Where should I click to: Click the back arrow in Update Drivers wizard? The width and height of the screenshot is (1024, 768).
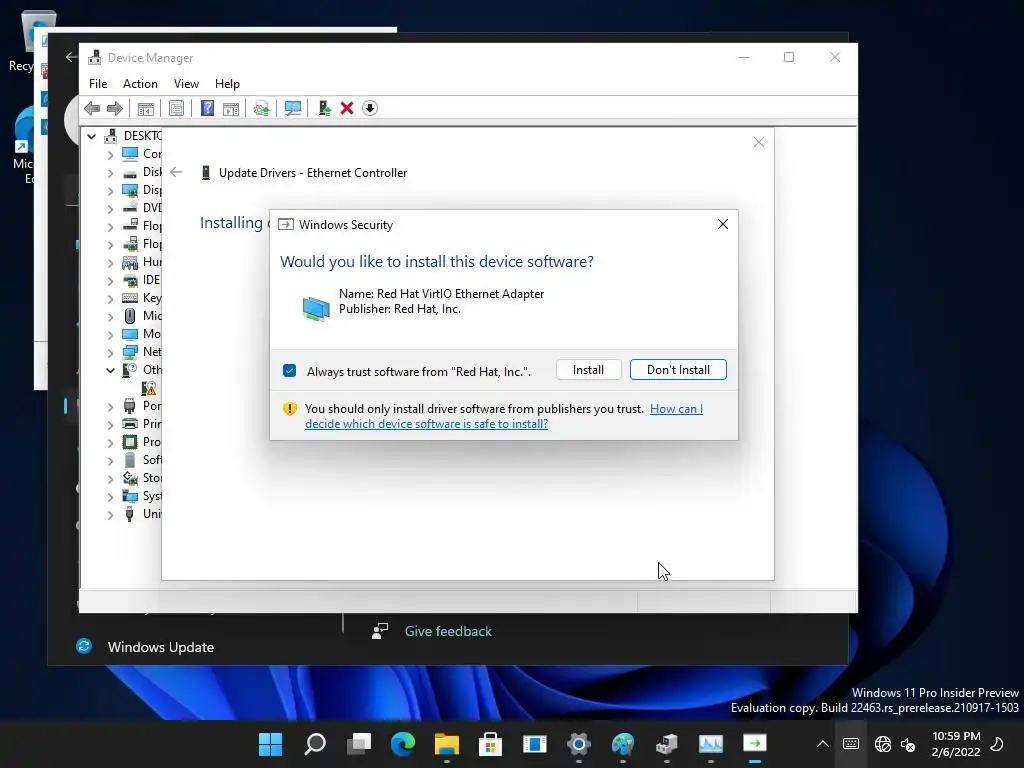coord(176,172)
